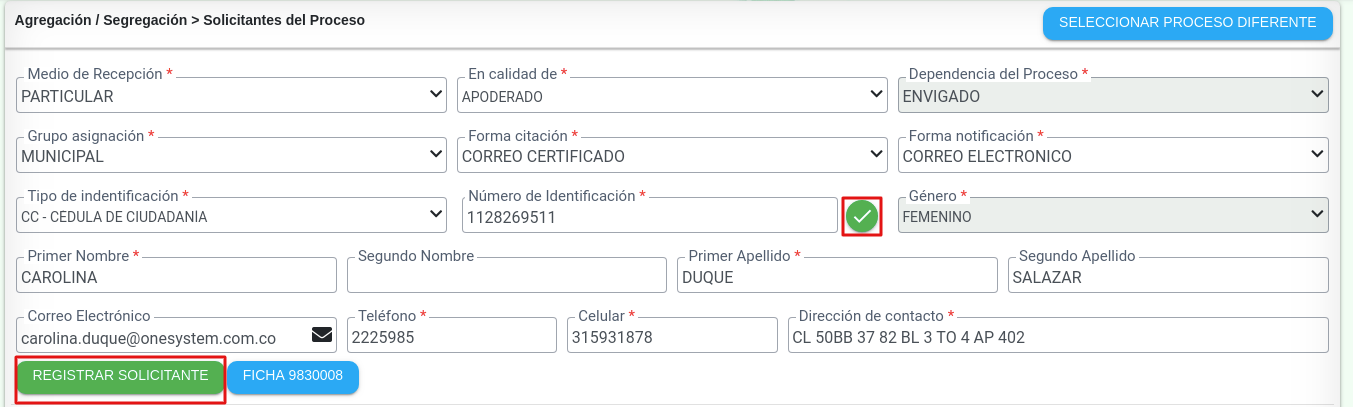The width and height of the screenshot is (1353, 407).
Task: Focus the Primer Nombre field
Action: point(177,277)
